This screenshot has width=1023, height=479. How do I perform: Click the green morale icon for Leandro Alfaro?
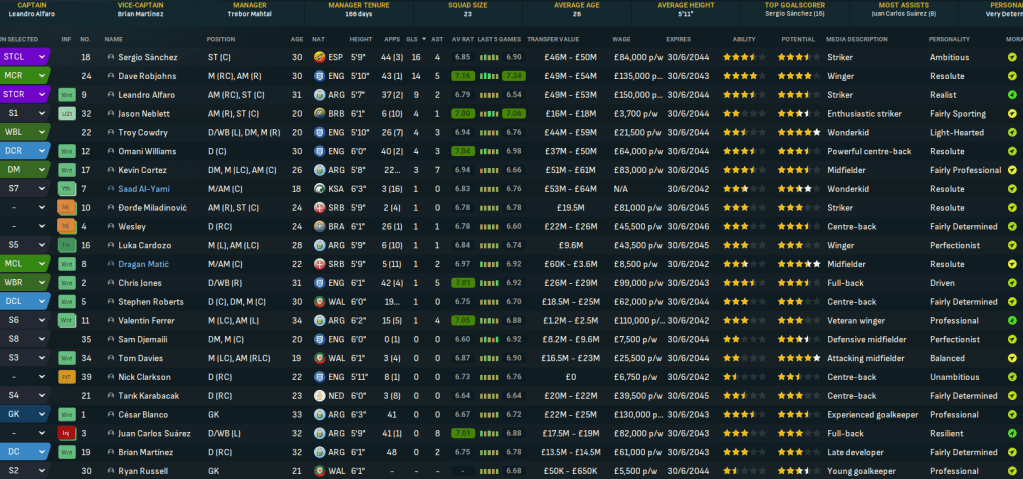1012,95
